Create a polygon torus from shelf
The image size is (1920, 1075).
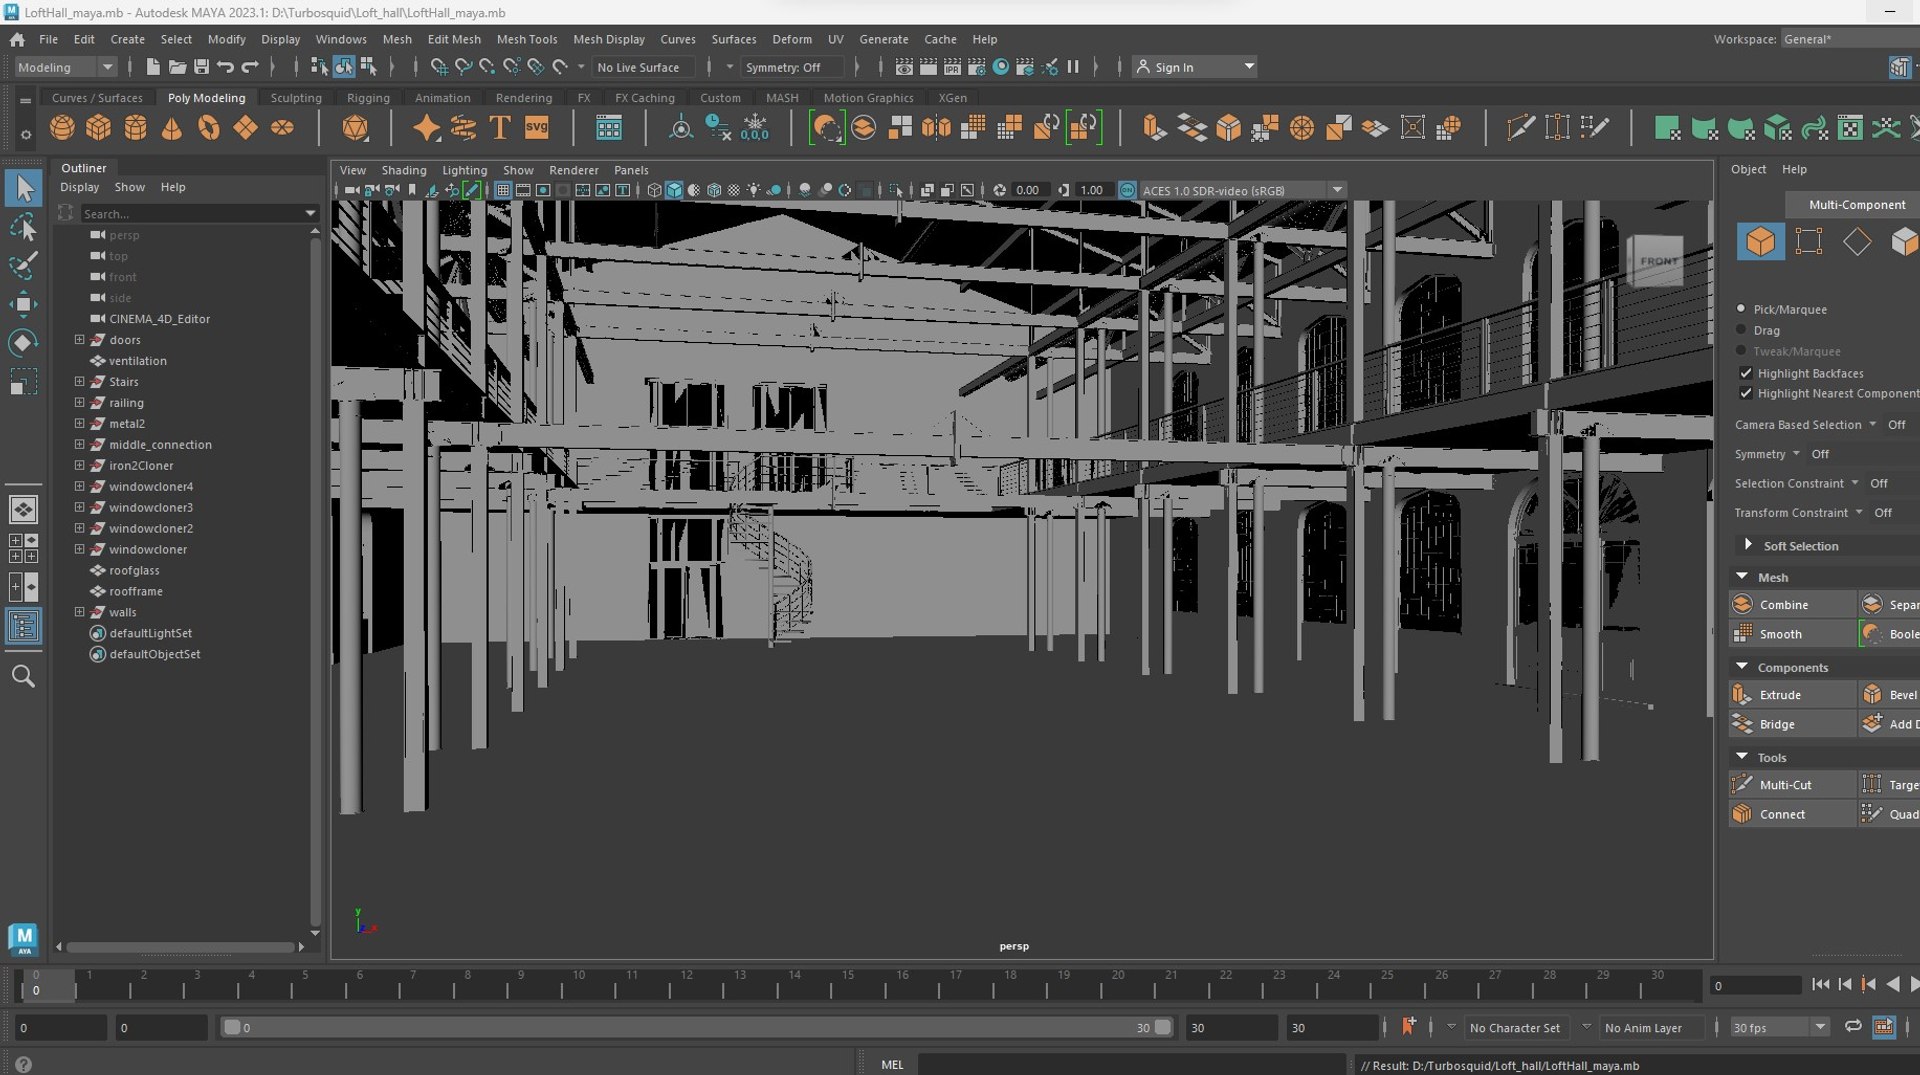click(209, 128)
